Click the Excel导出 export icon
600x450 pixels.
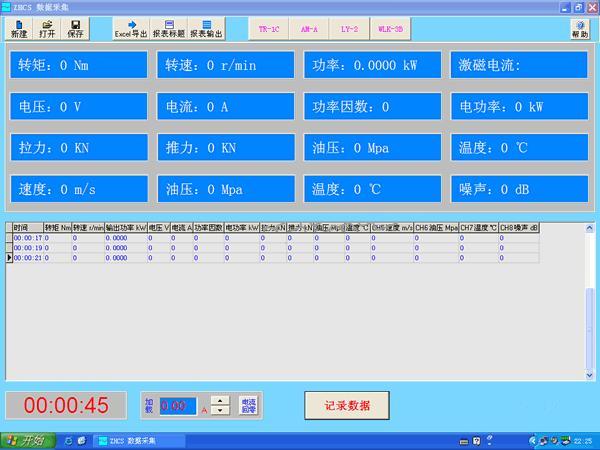tap(130, 28)
